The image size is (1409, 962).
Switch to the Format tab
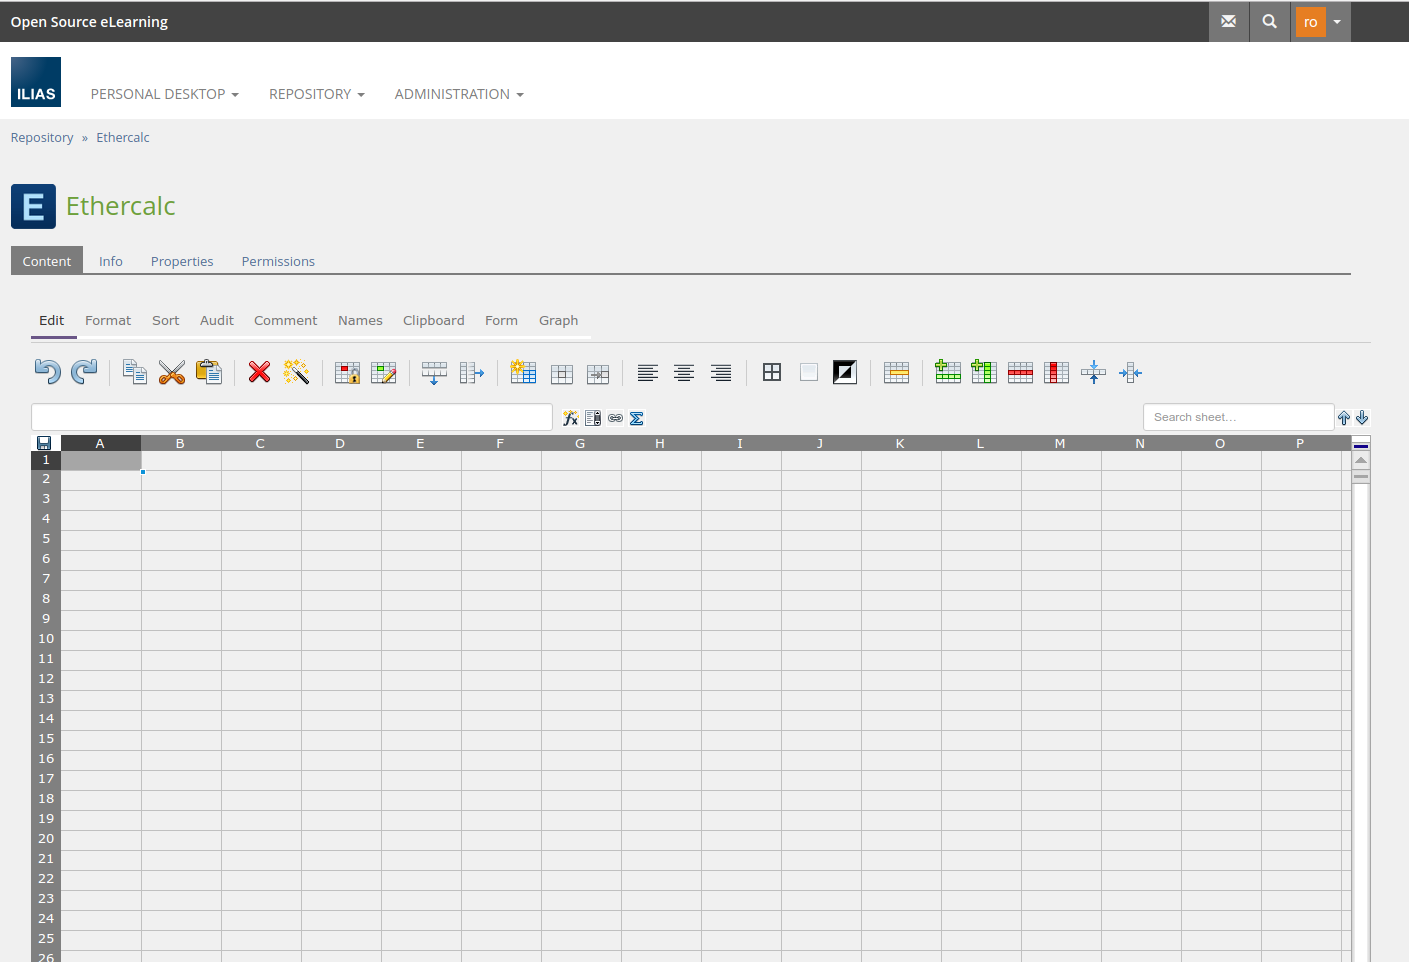tap(107, 320)
